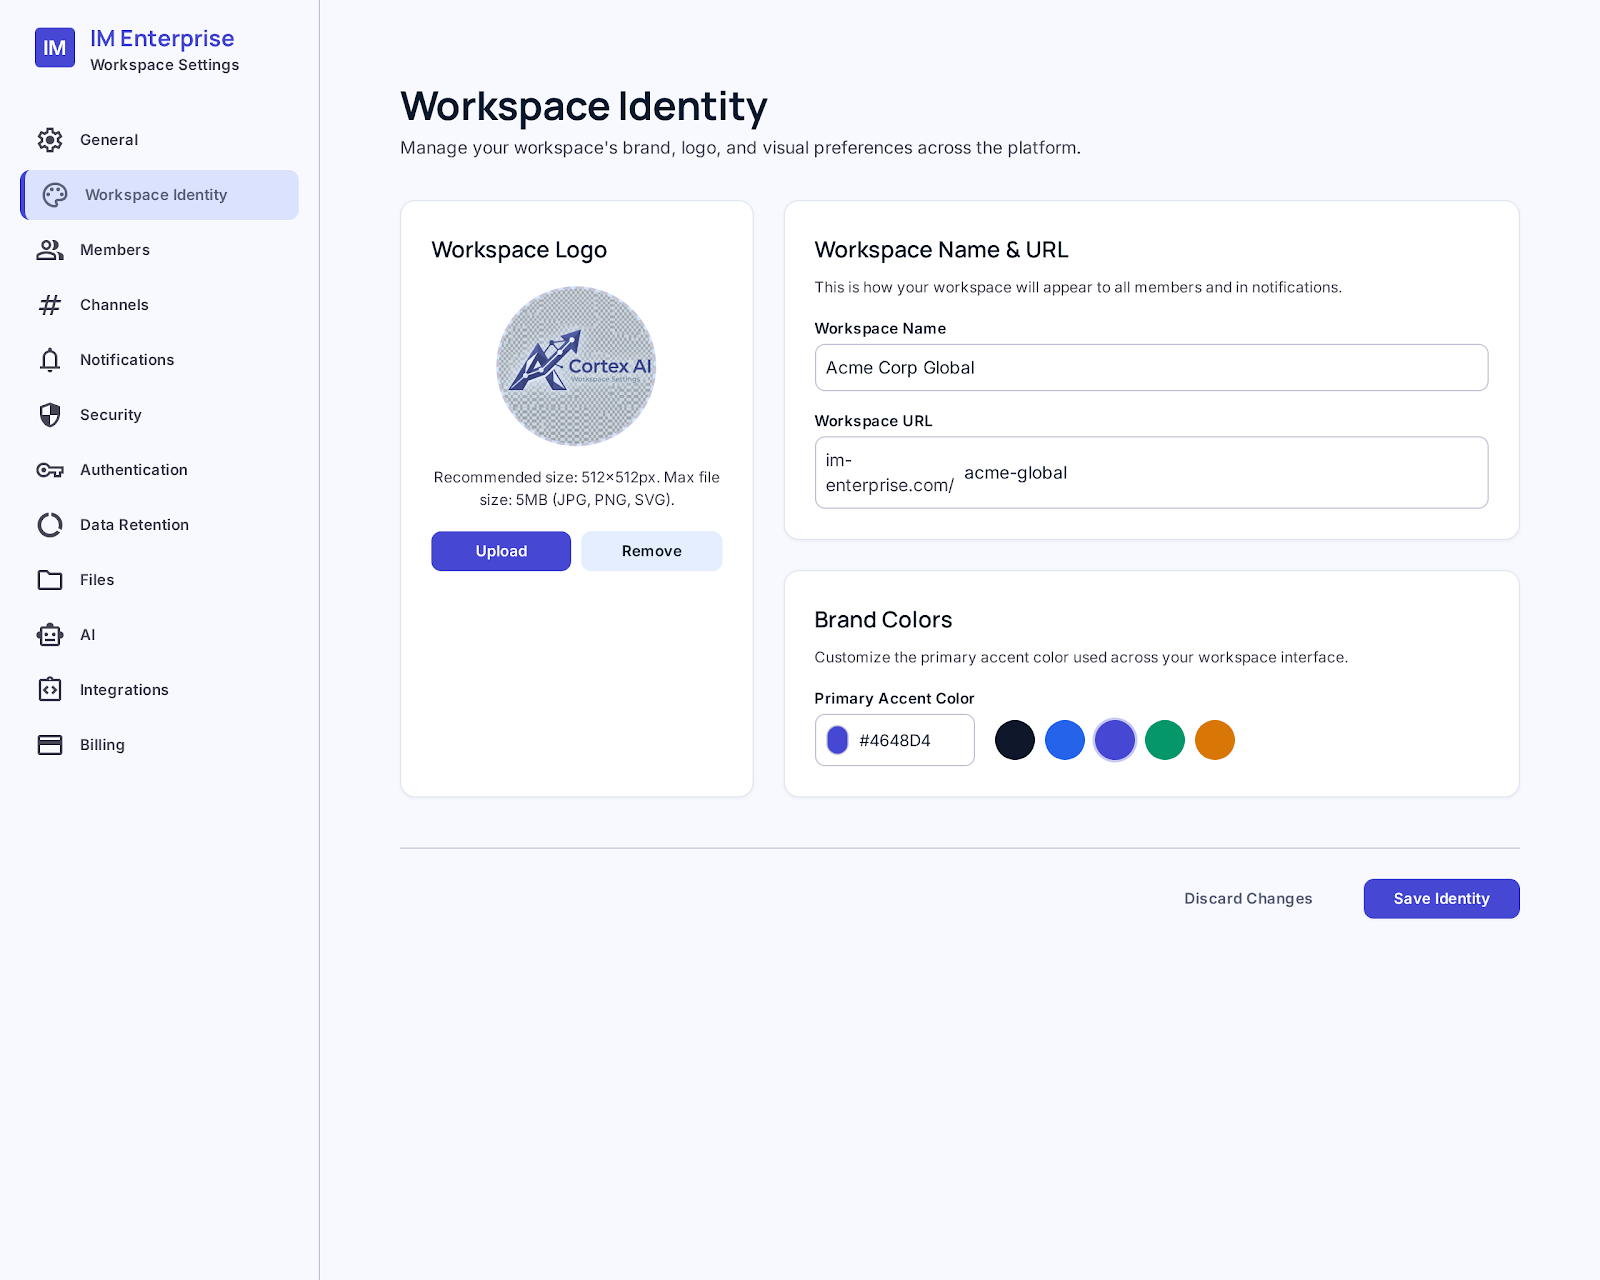Open the Security settings page
Viewport: 1600px width, 1280px height.
click(160, 415)
